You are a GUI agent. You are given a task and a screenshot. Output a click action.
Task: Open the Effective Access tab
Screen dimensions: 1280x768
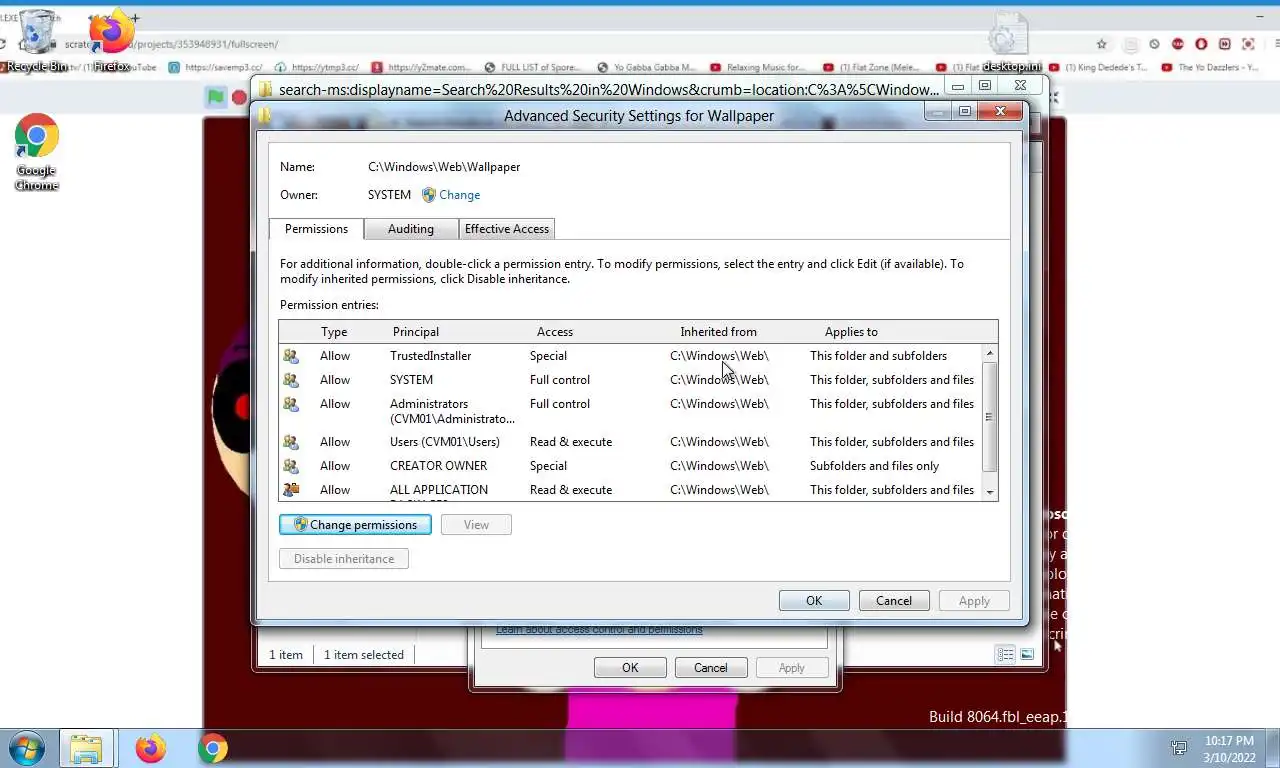coord(506,229)
